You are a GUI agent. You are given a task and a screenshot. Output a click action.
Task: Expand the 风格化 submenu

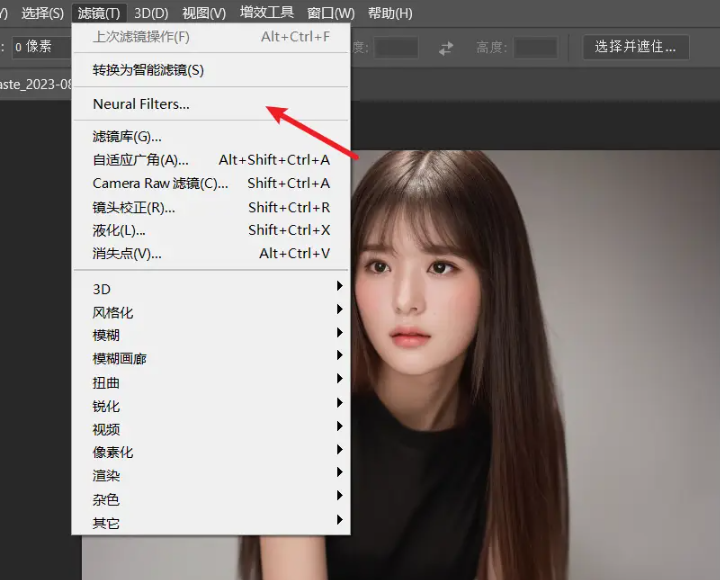[113, 312]
